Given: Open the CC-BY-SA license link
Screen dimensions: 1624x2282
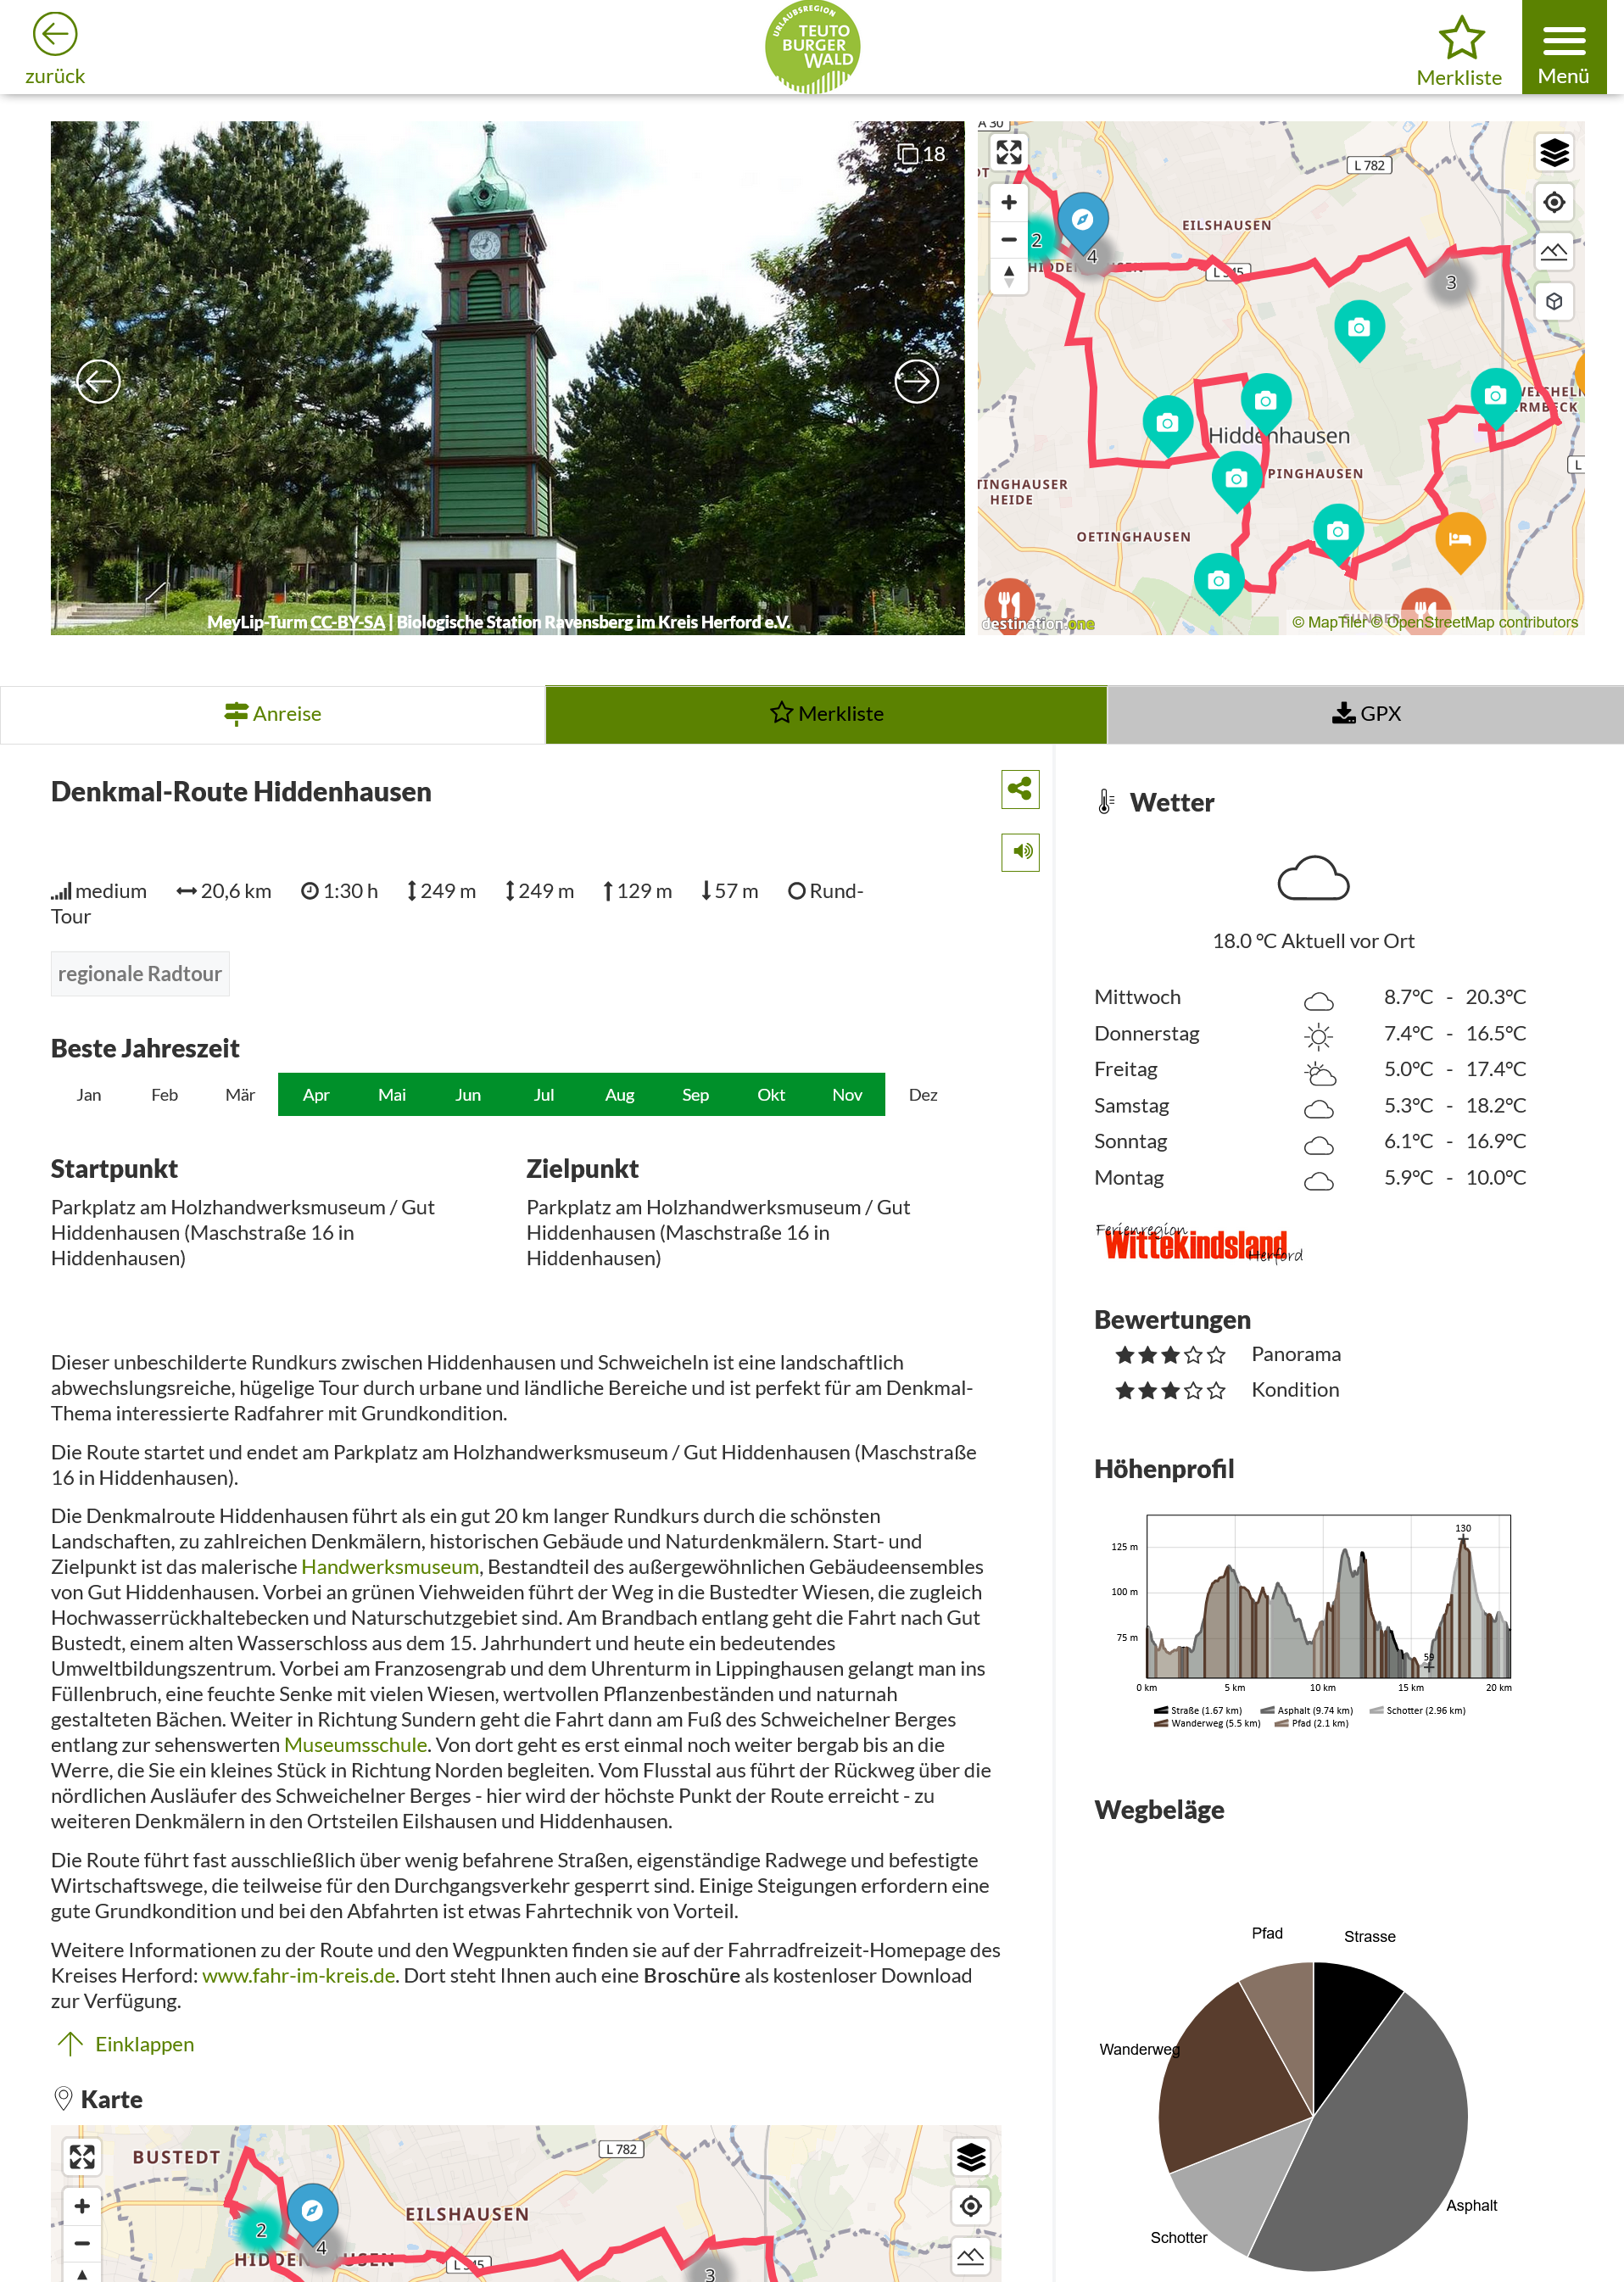Looking at the screenshot, I should [347, 622].
